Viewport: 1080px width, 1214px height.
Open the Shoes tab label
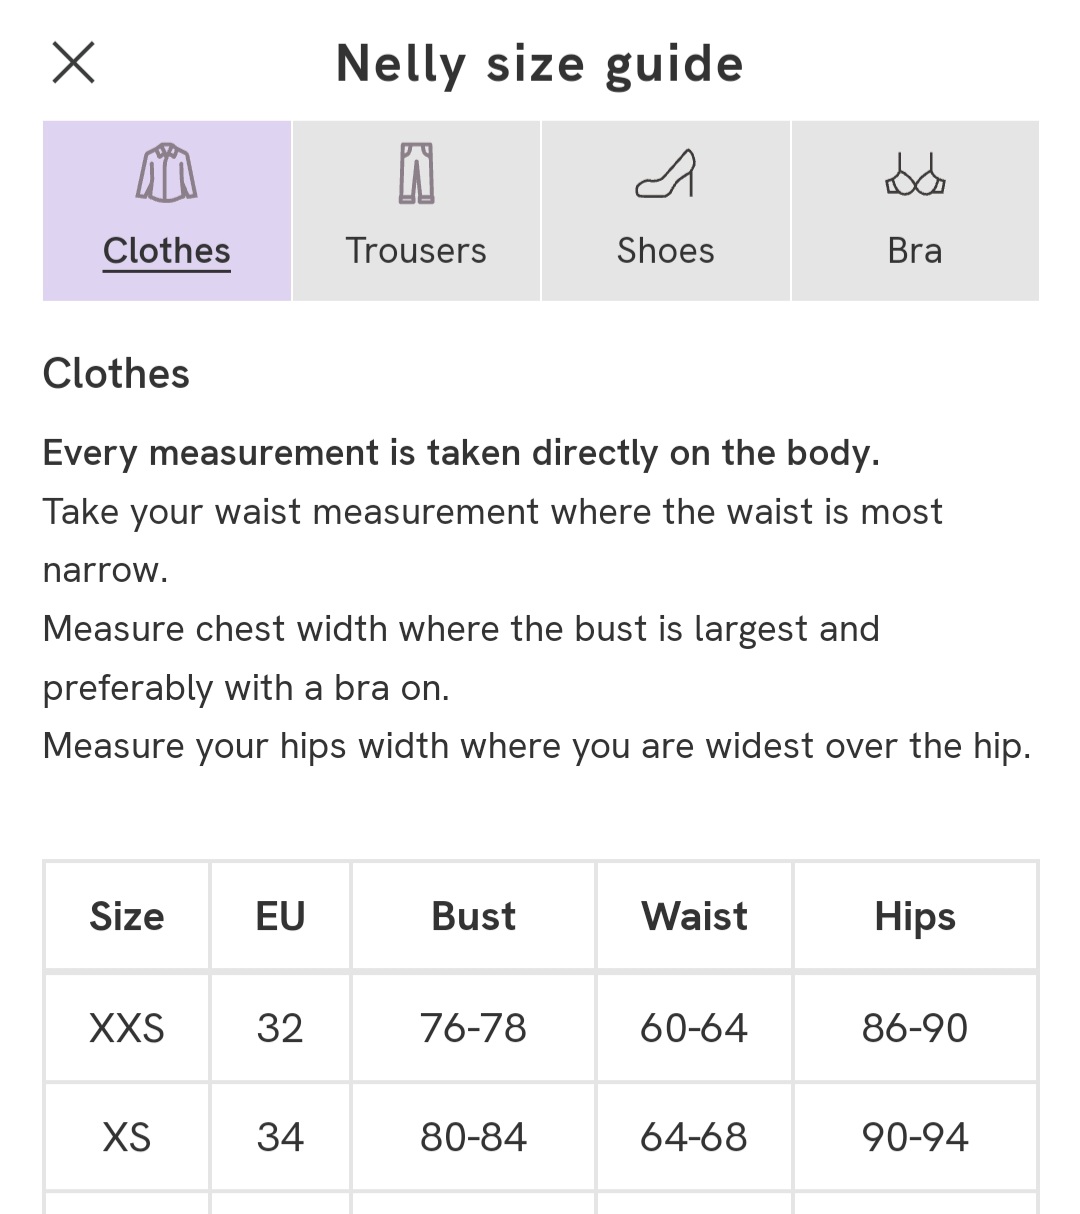click(665, 250)
